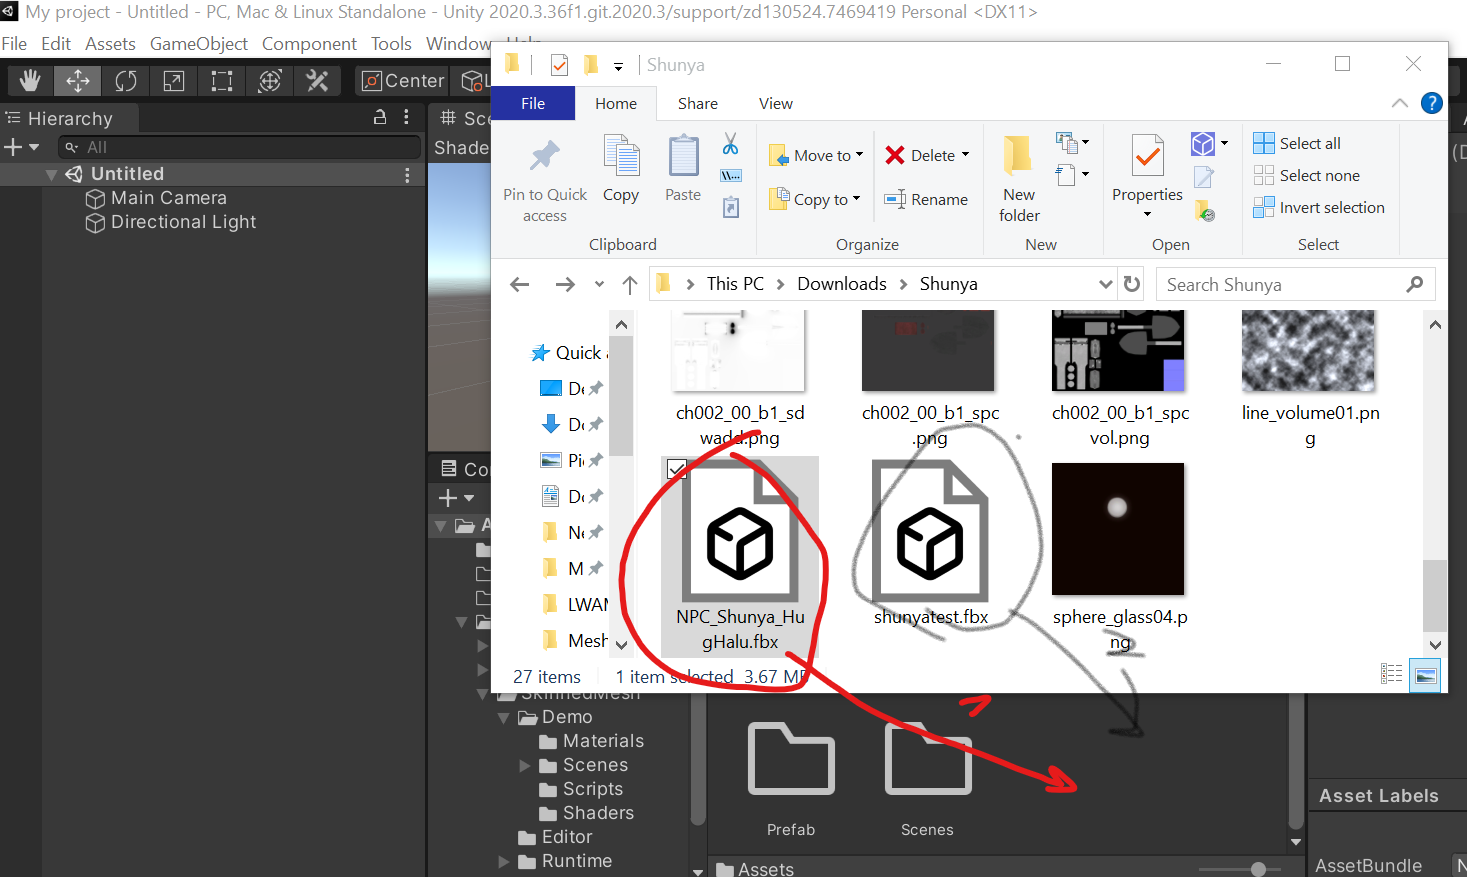Click Select all in ribbon
Image resolution: width=1467 pixels, height=877 pixels.
pyautogui.click(x=1297, y=143)
